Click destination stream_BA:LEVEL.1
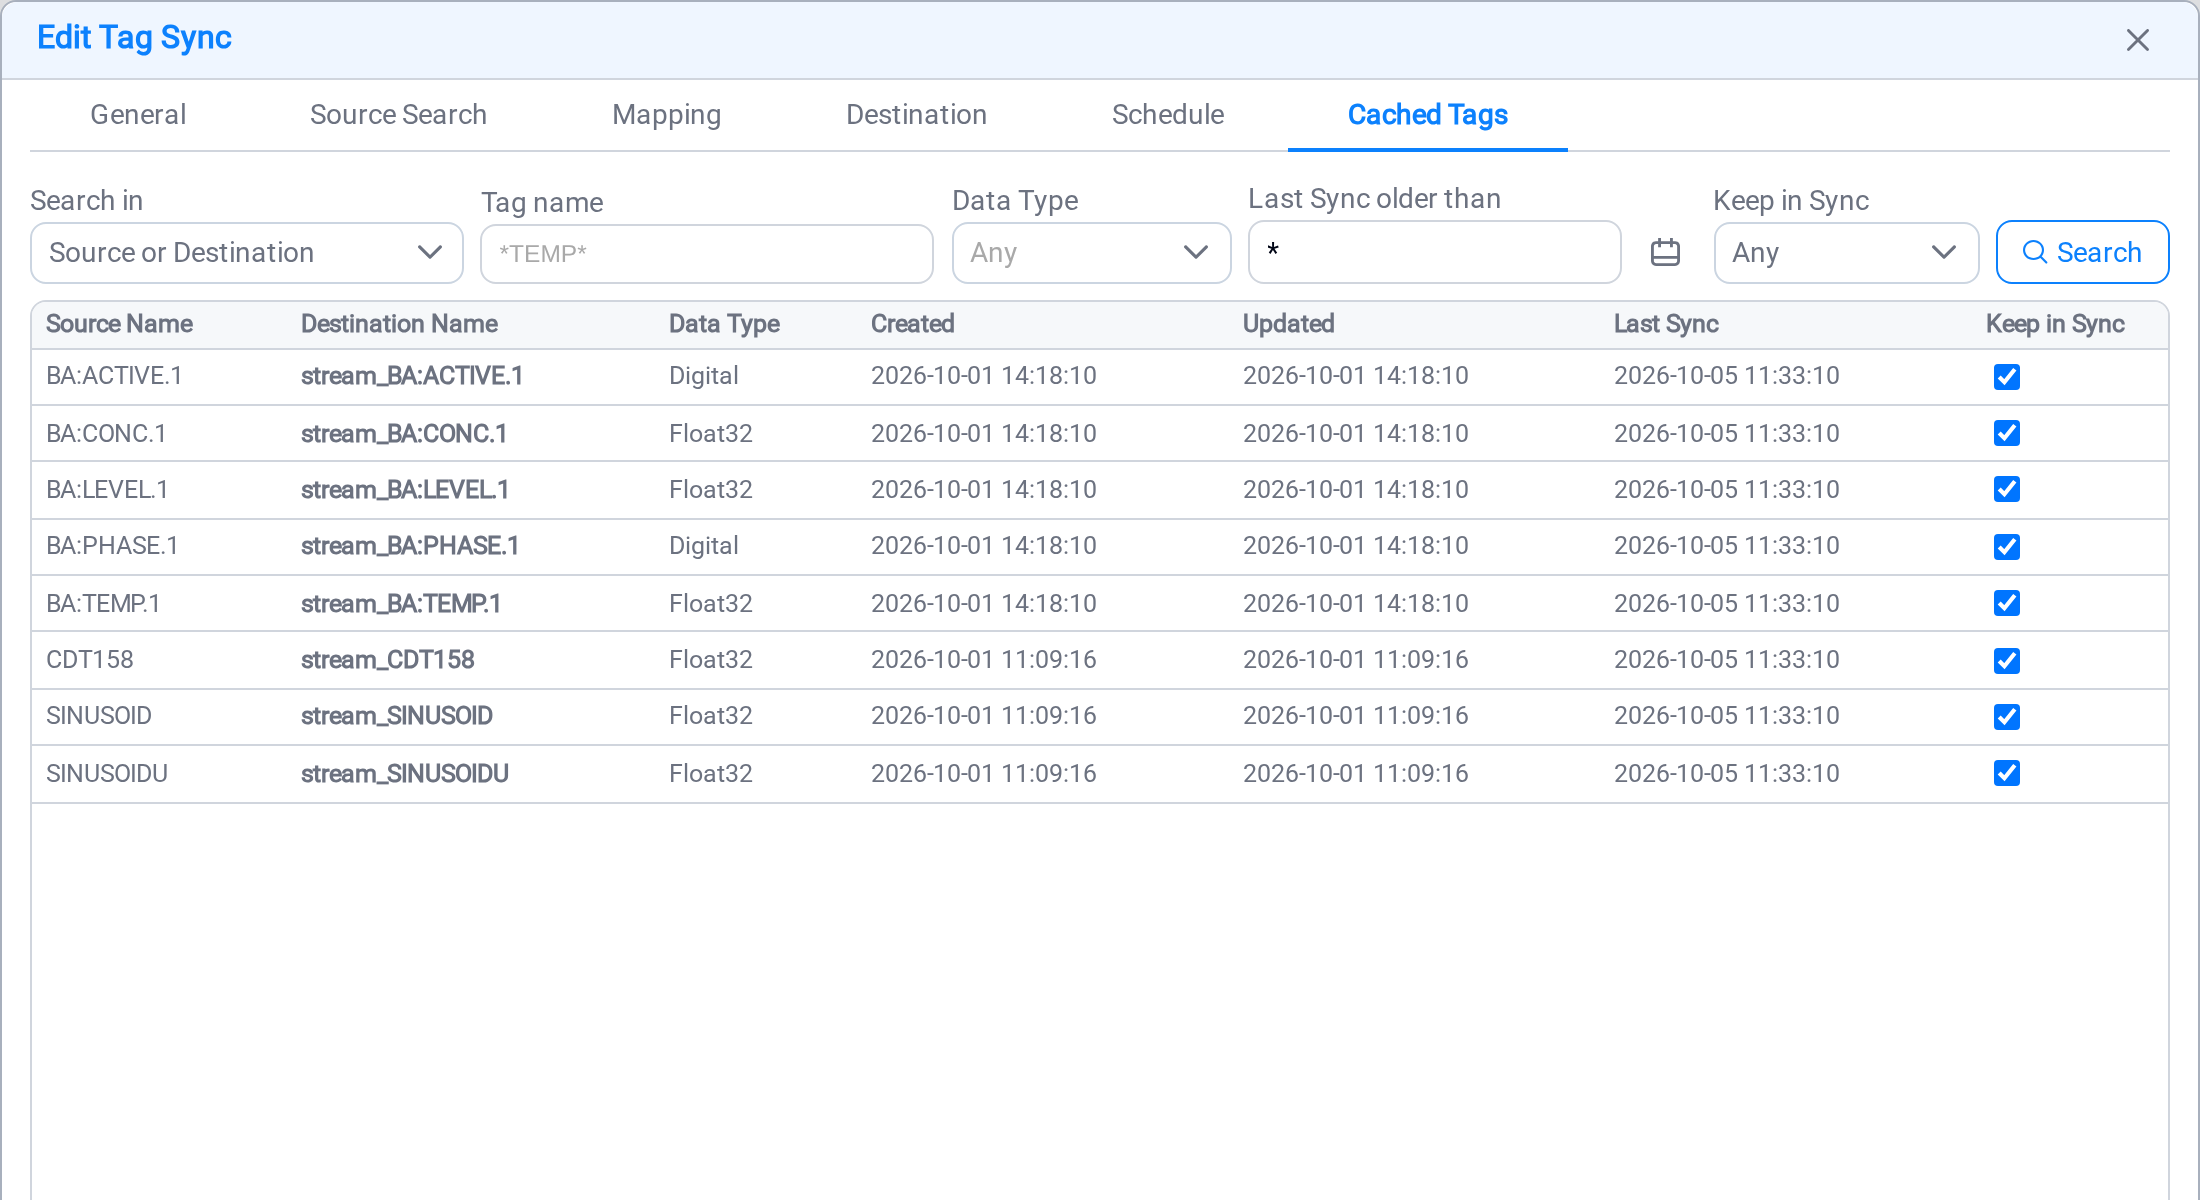2200x1200 pixels. click(x=405, y=490)
